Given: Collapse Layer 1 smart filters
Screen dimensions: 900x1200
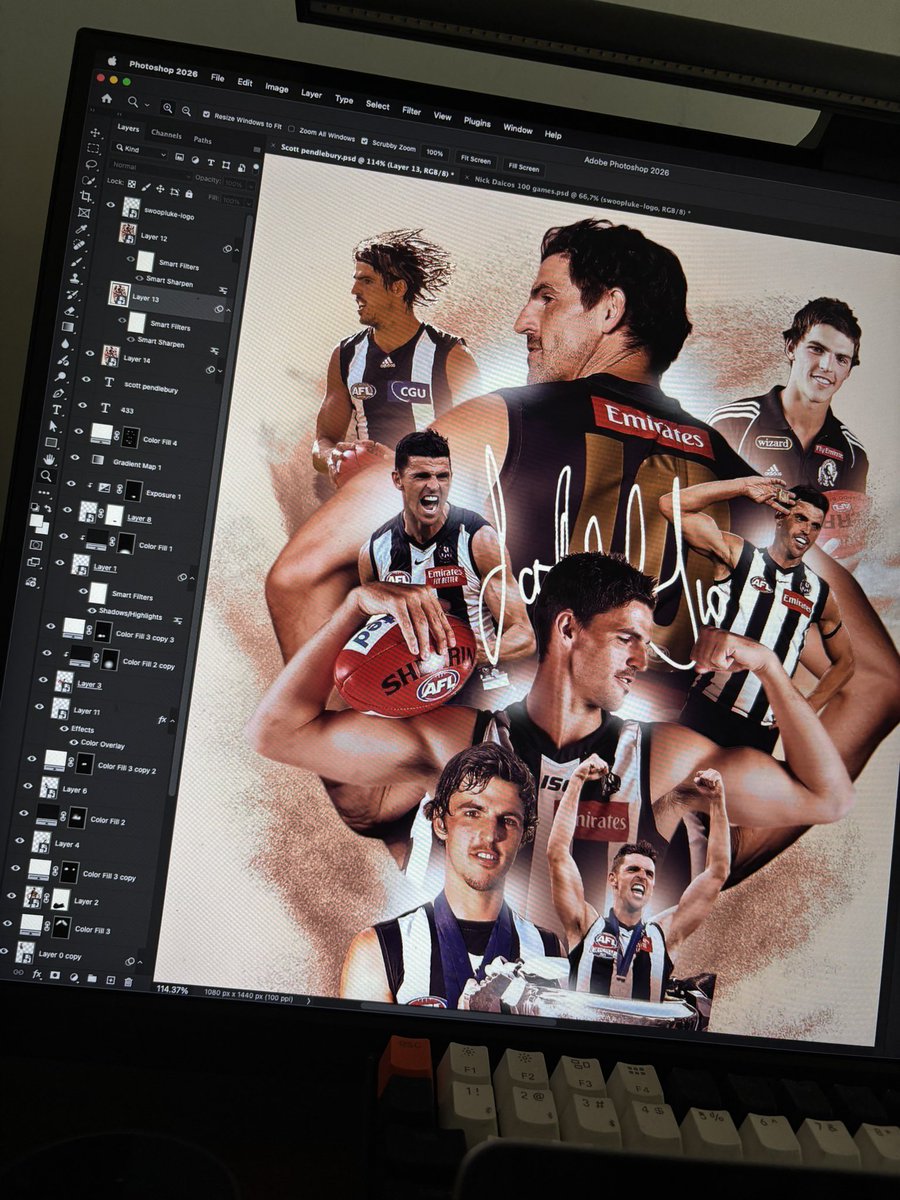Looking at the screenshot, I should click(192, 578).
